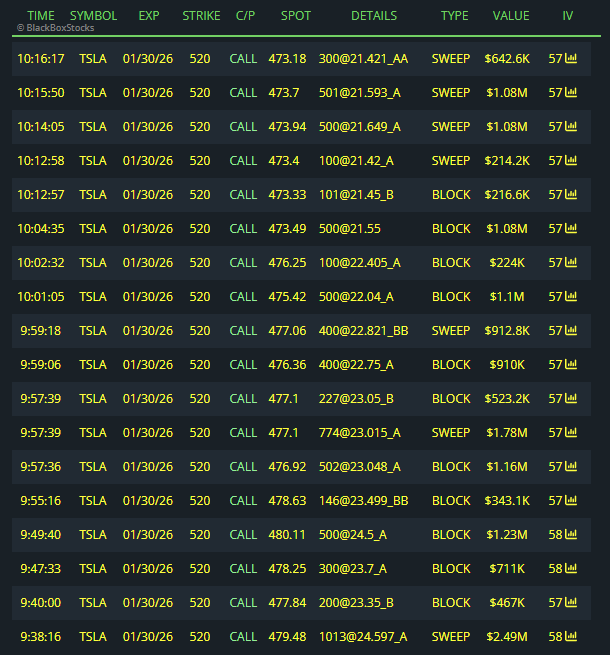Image resolution: width=610 pixels, height=655 pixels.
Task: Open IV chart icon for 9:40:00 row
Action: click(571, 602)
